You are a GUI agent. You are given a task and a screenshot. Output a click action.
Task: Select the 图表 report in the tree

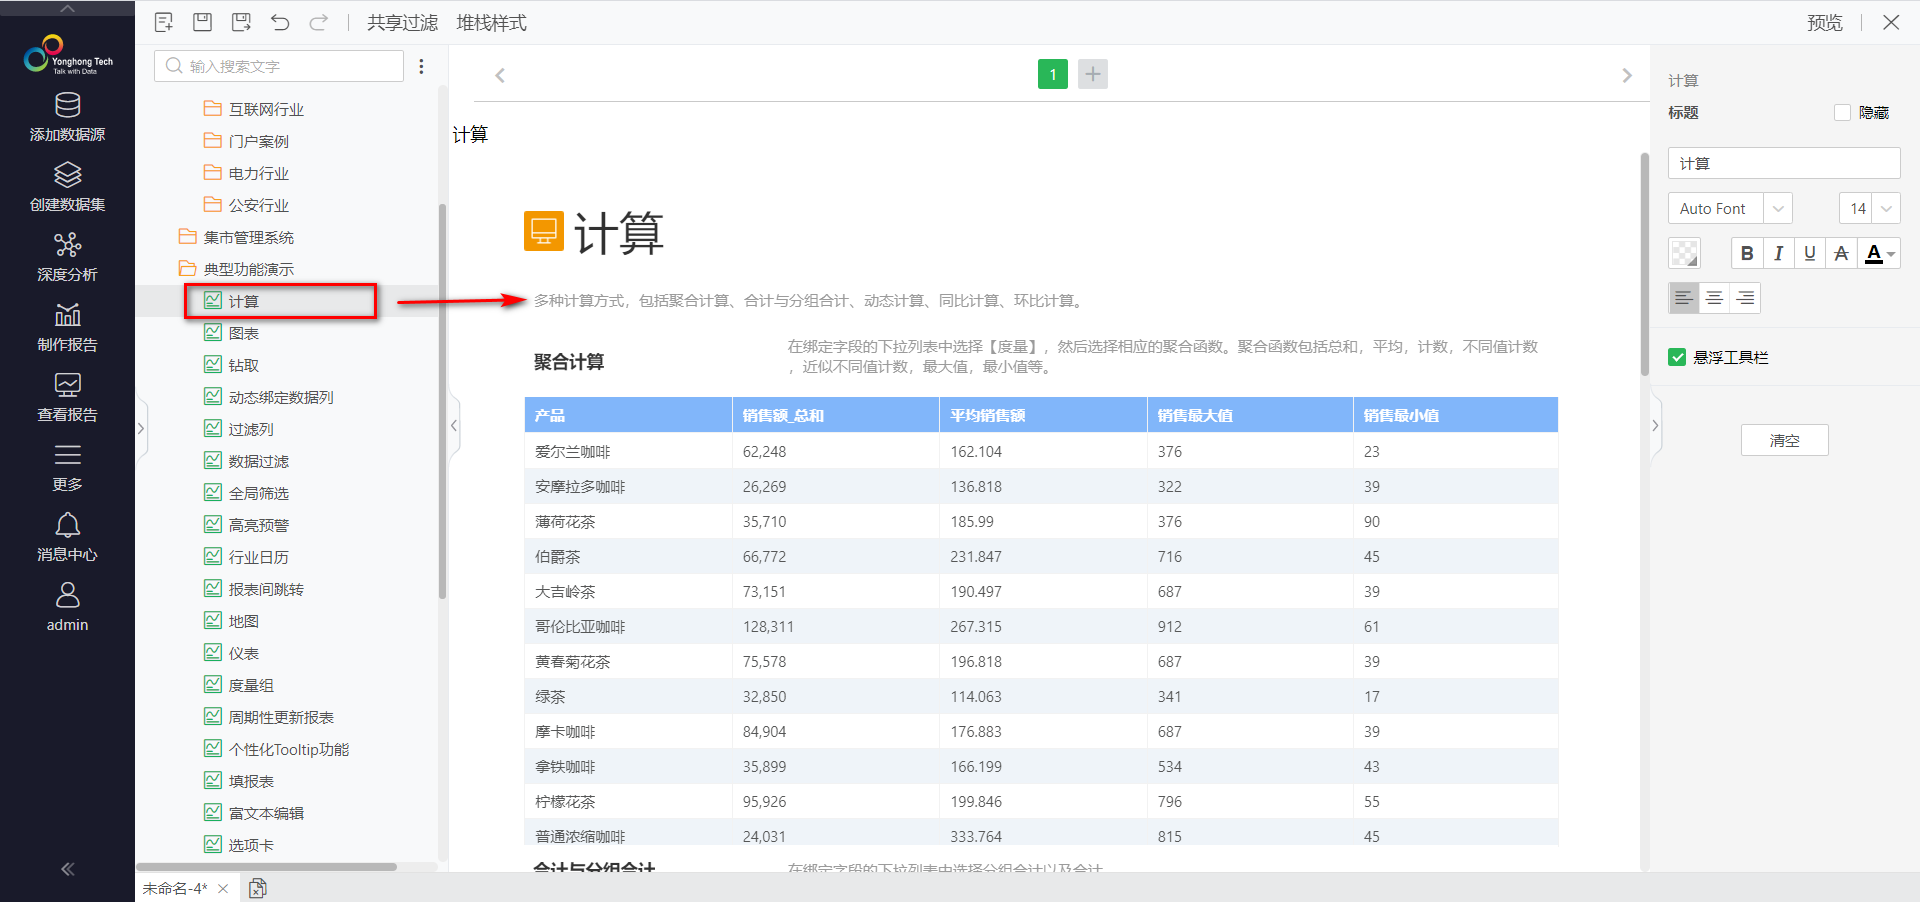click(243, 333)
